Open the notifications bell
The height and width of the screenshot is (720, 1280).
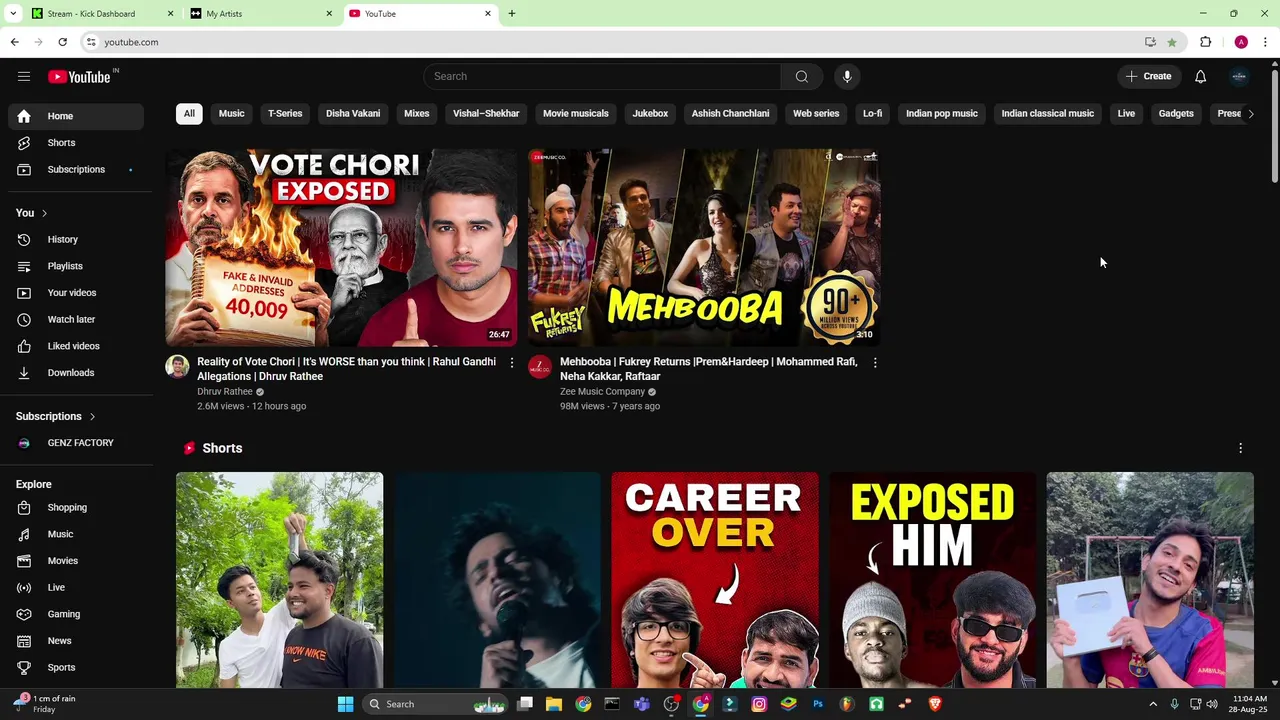pyautogui.click(x=1201, y=76)
